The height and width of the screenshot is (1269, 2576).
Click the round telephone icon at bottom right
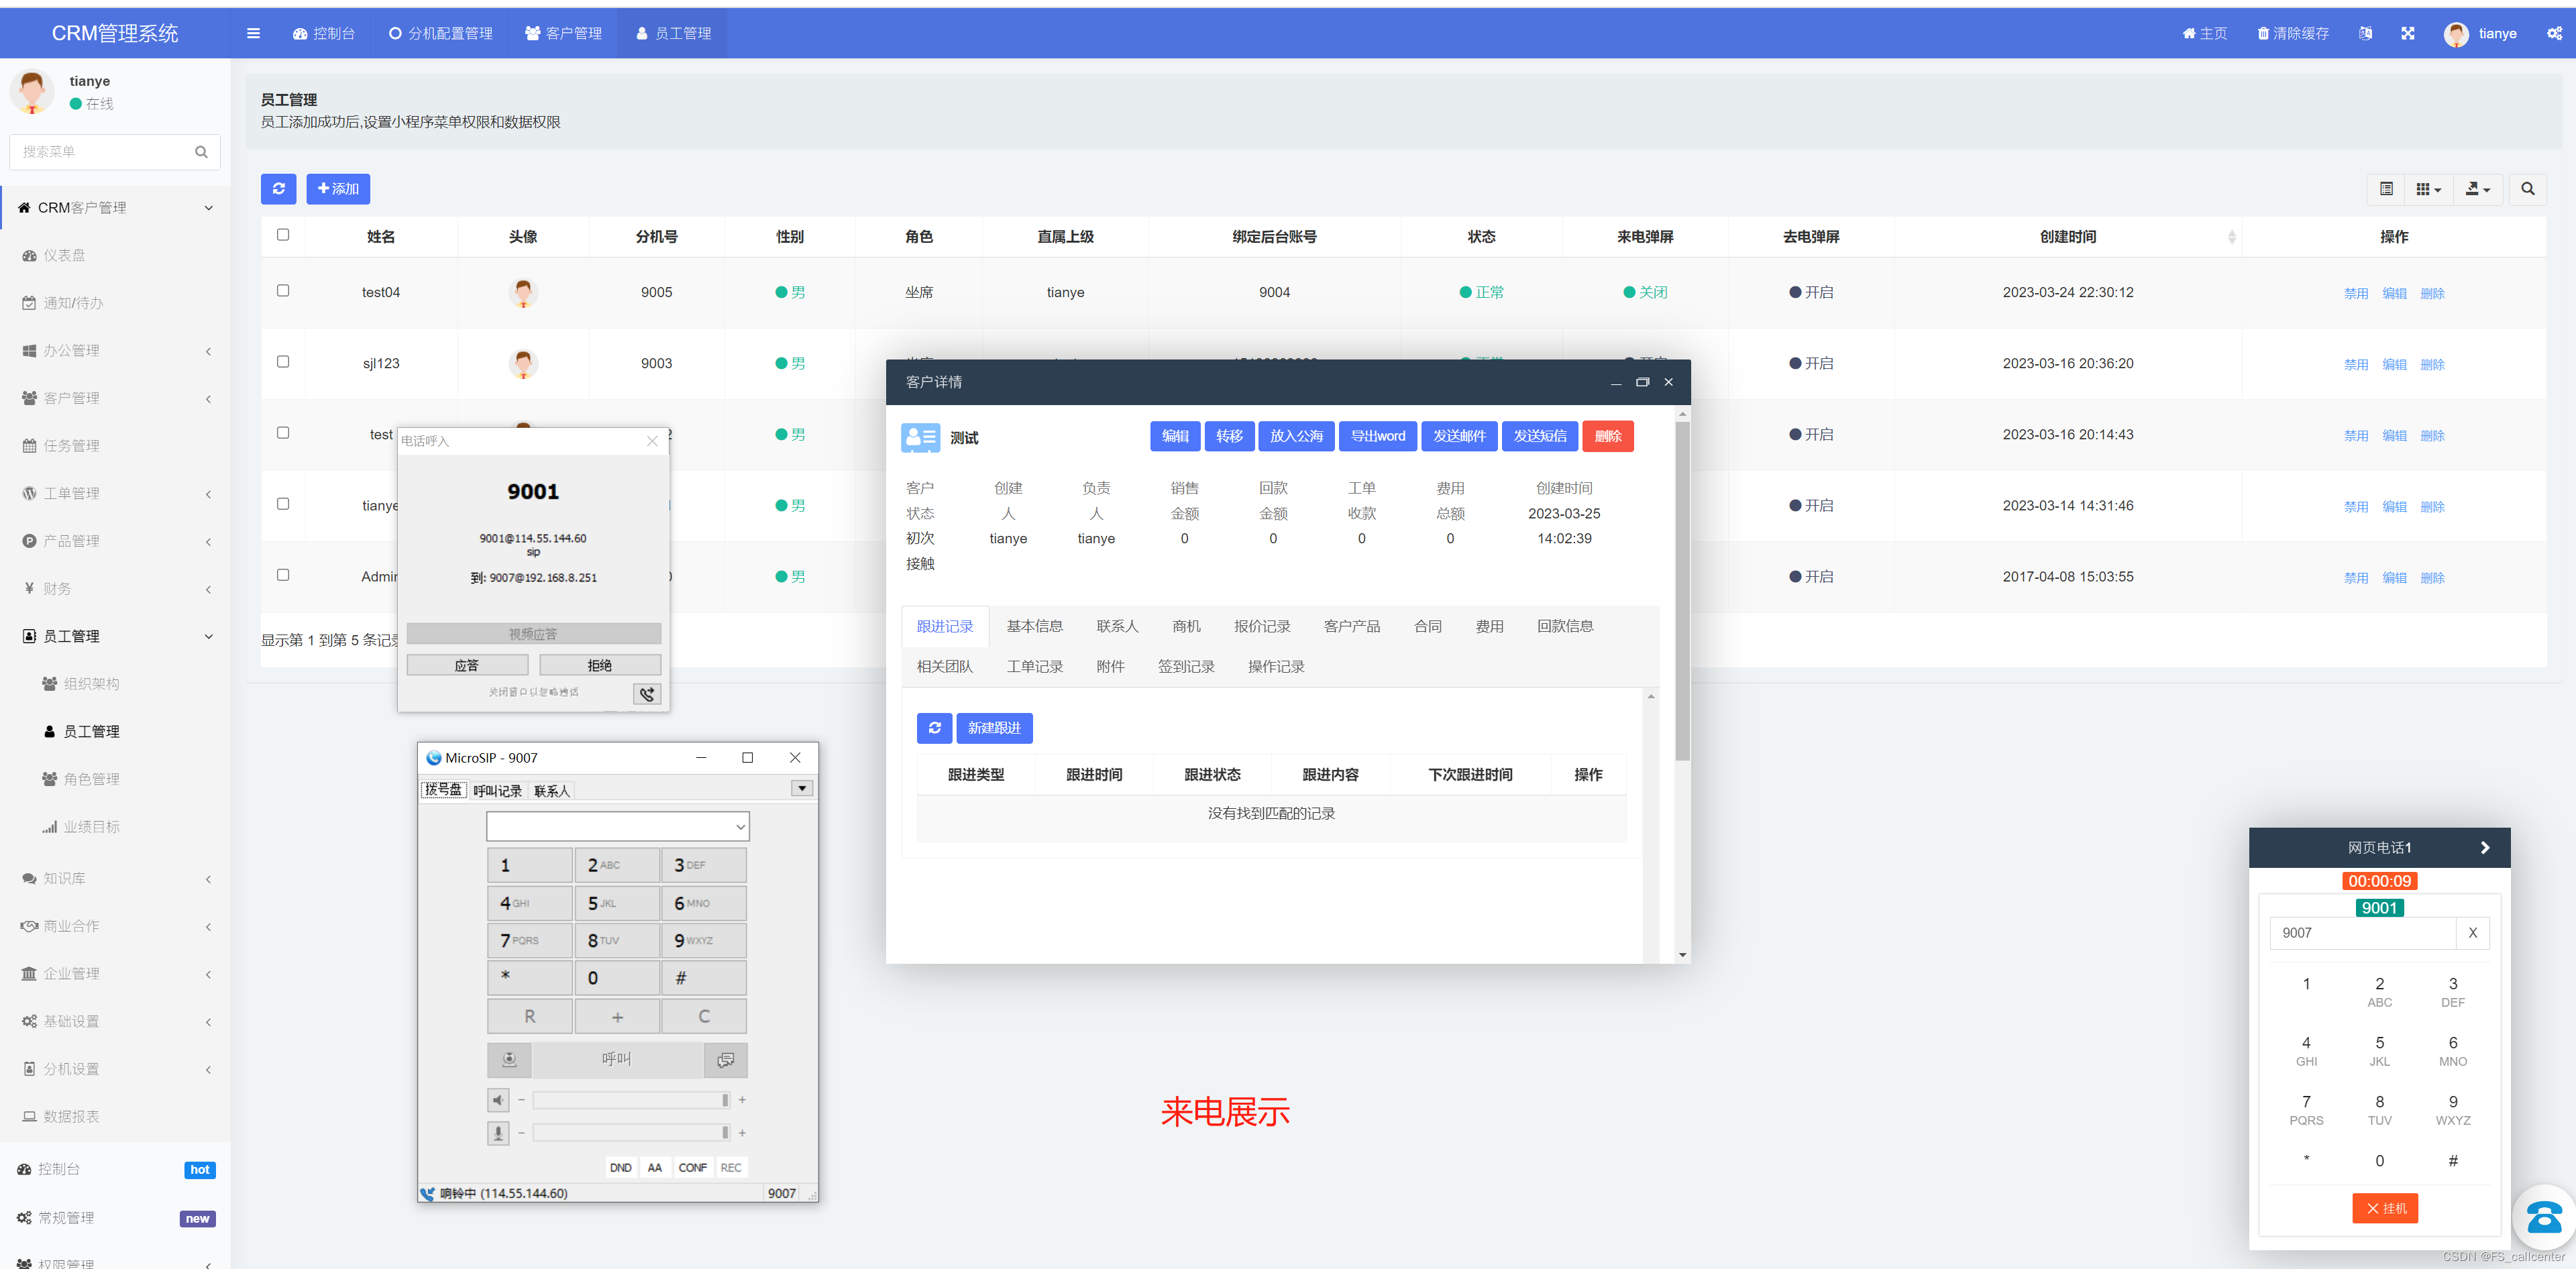click(x=2544, y=1216)
